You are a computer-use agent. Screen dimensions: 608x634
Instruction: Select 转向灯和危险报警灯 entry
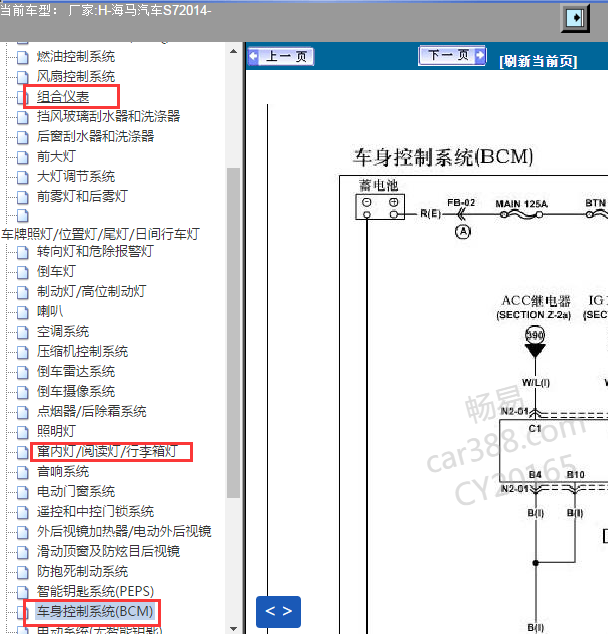tap(95, 251)
